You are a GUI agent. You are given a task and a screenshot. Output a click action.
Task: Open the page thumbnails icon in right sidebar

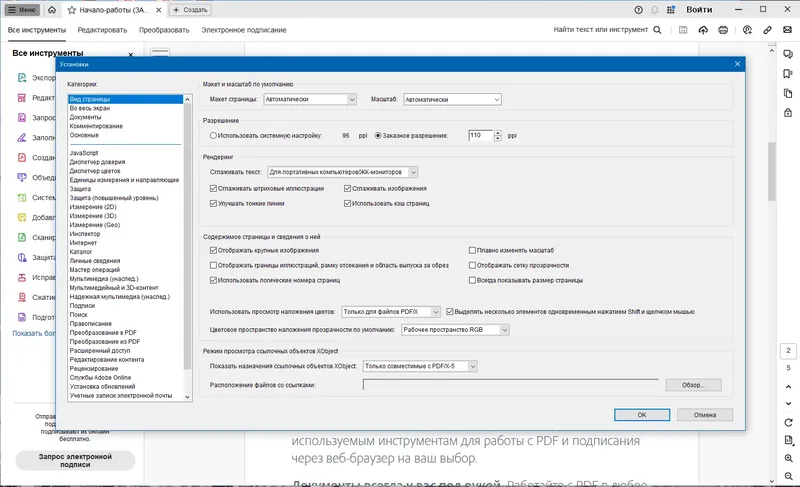788,93
